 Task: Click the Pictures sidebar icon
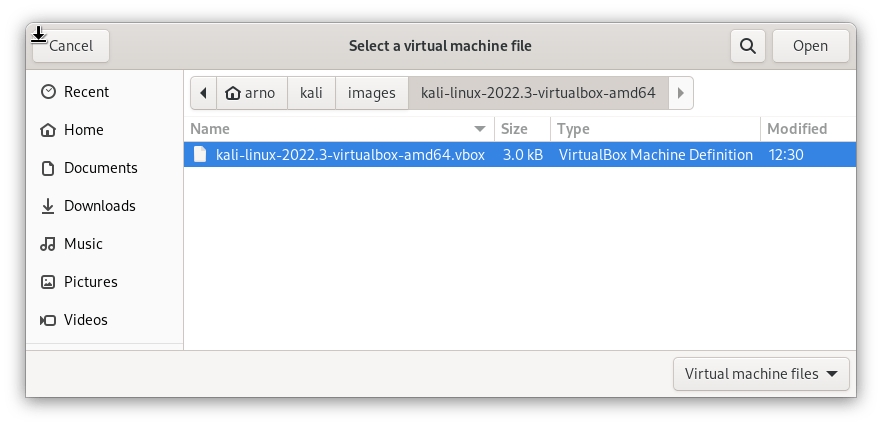coord(48,282)
